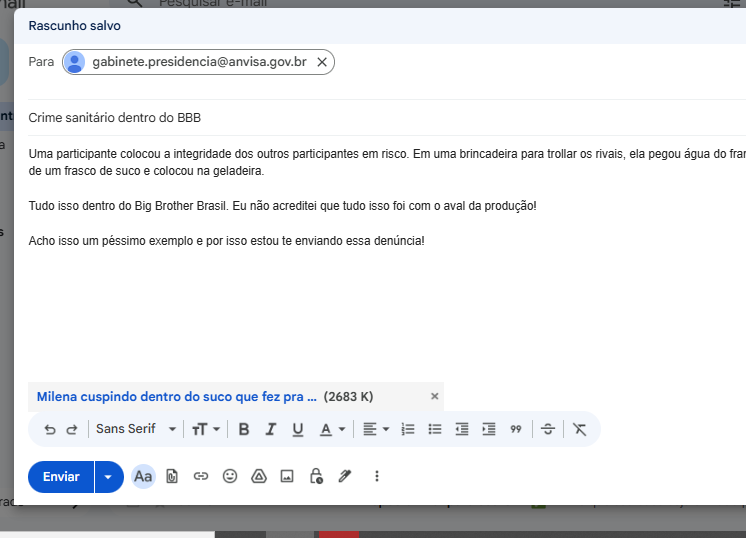
Task: Remove formatting with the clear icon
Action: (579, 430)
